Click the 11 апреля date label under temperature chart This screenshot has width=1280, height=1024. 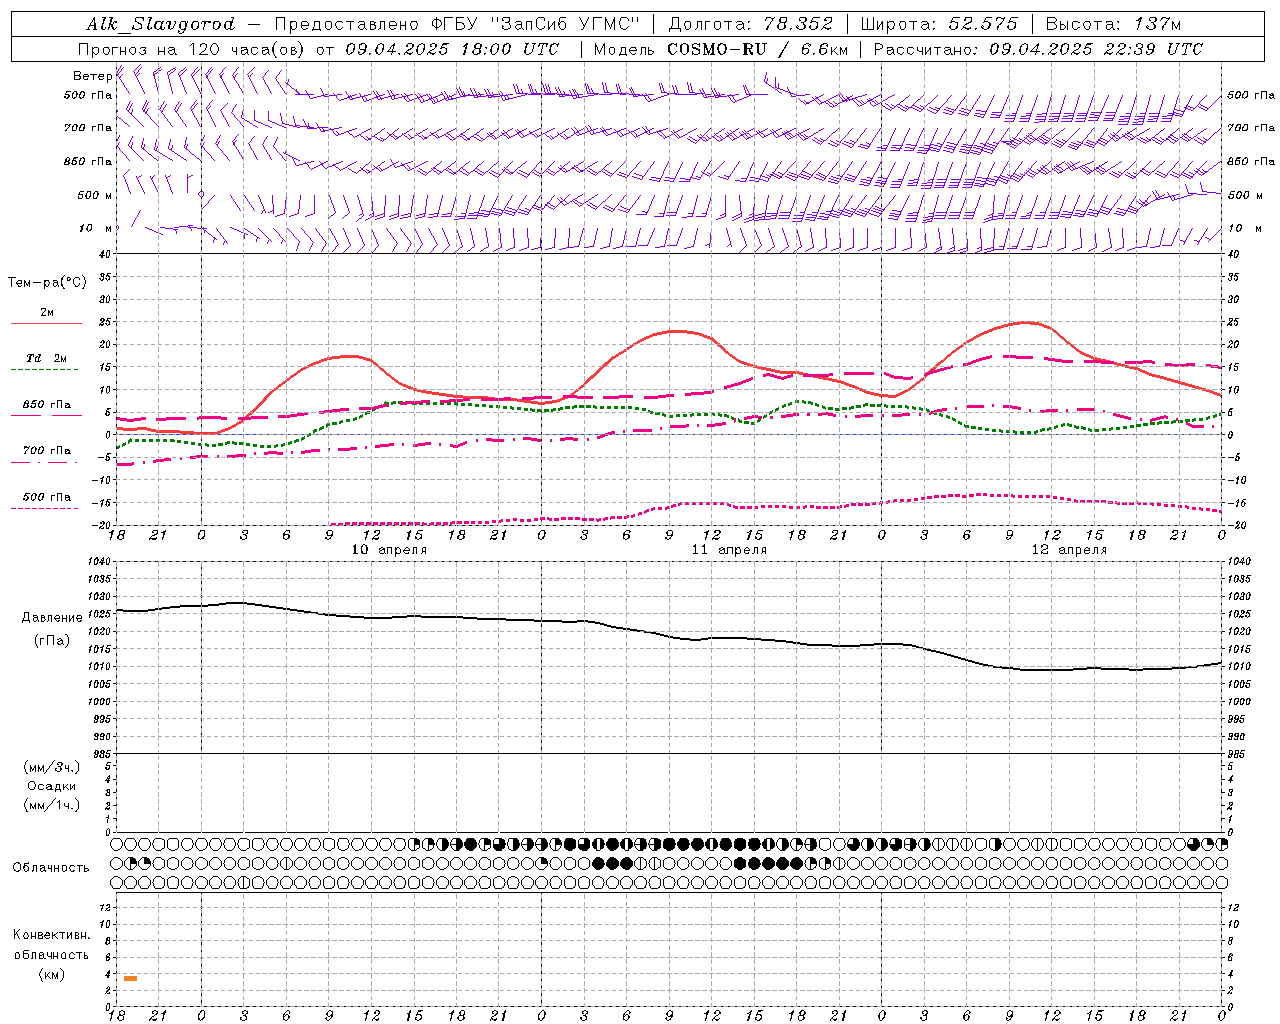point(729,550)
